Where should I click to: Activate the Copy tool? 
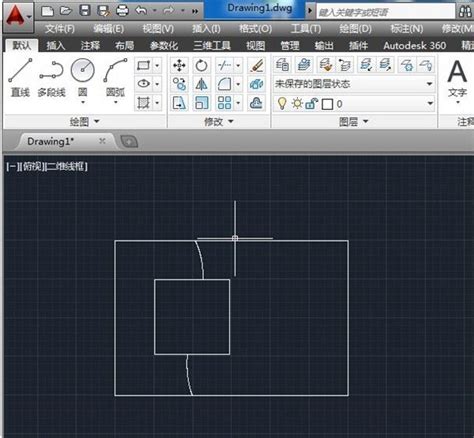(x=179, y=84)
